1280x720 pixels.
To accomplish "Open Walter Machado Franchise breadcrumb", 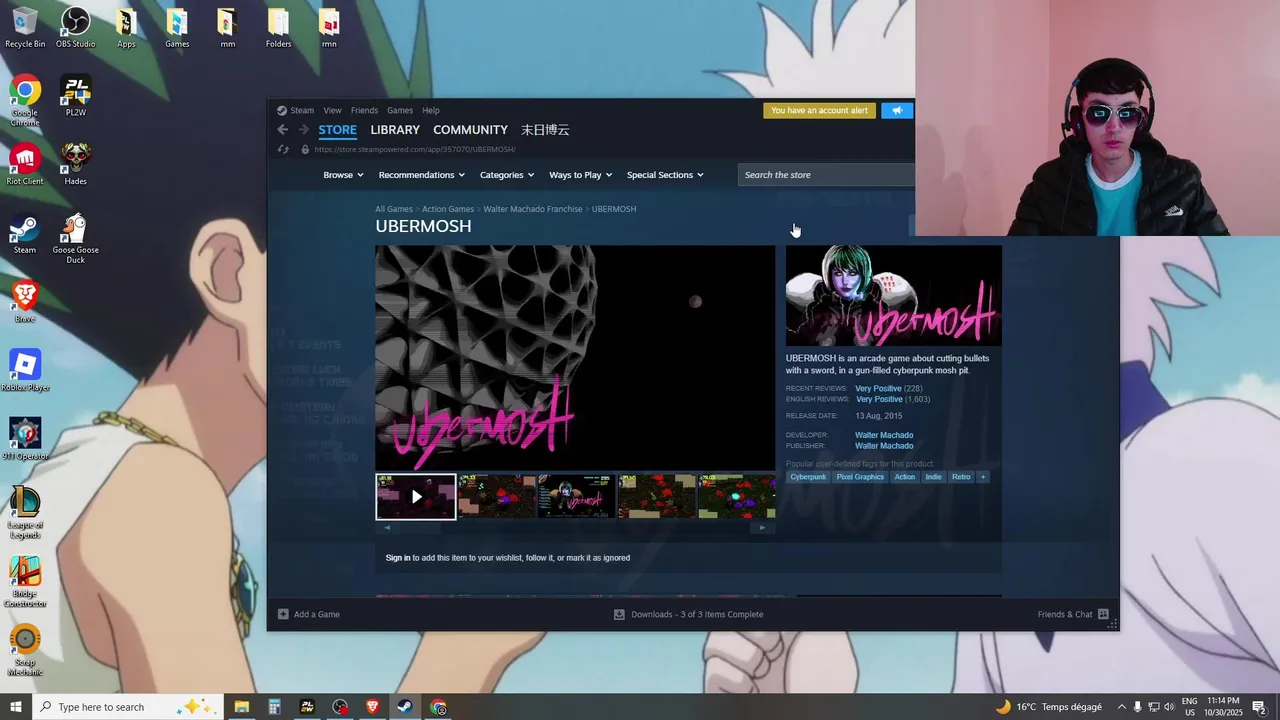I will [533, 209].
